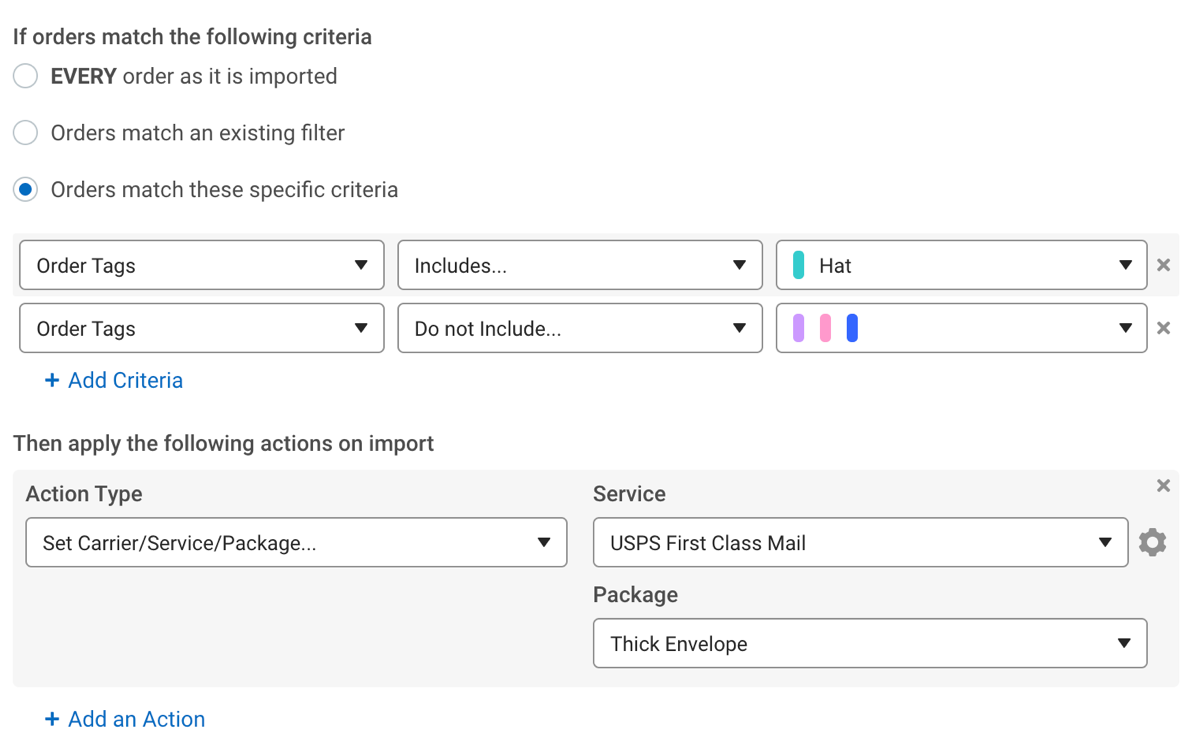Choose Orders match an existing filter
The image size is (1200, 752).
click(x=25, y=132)
